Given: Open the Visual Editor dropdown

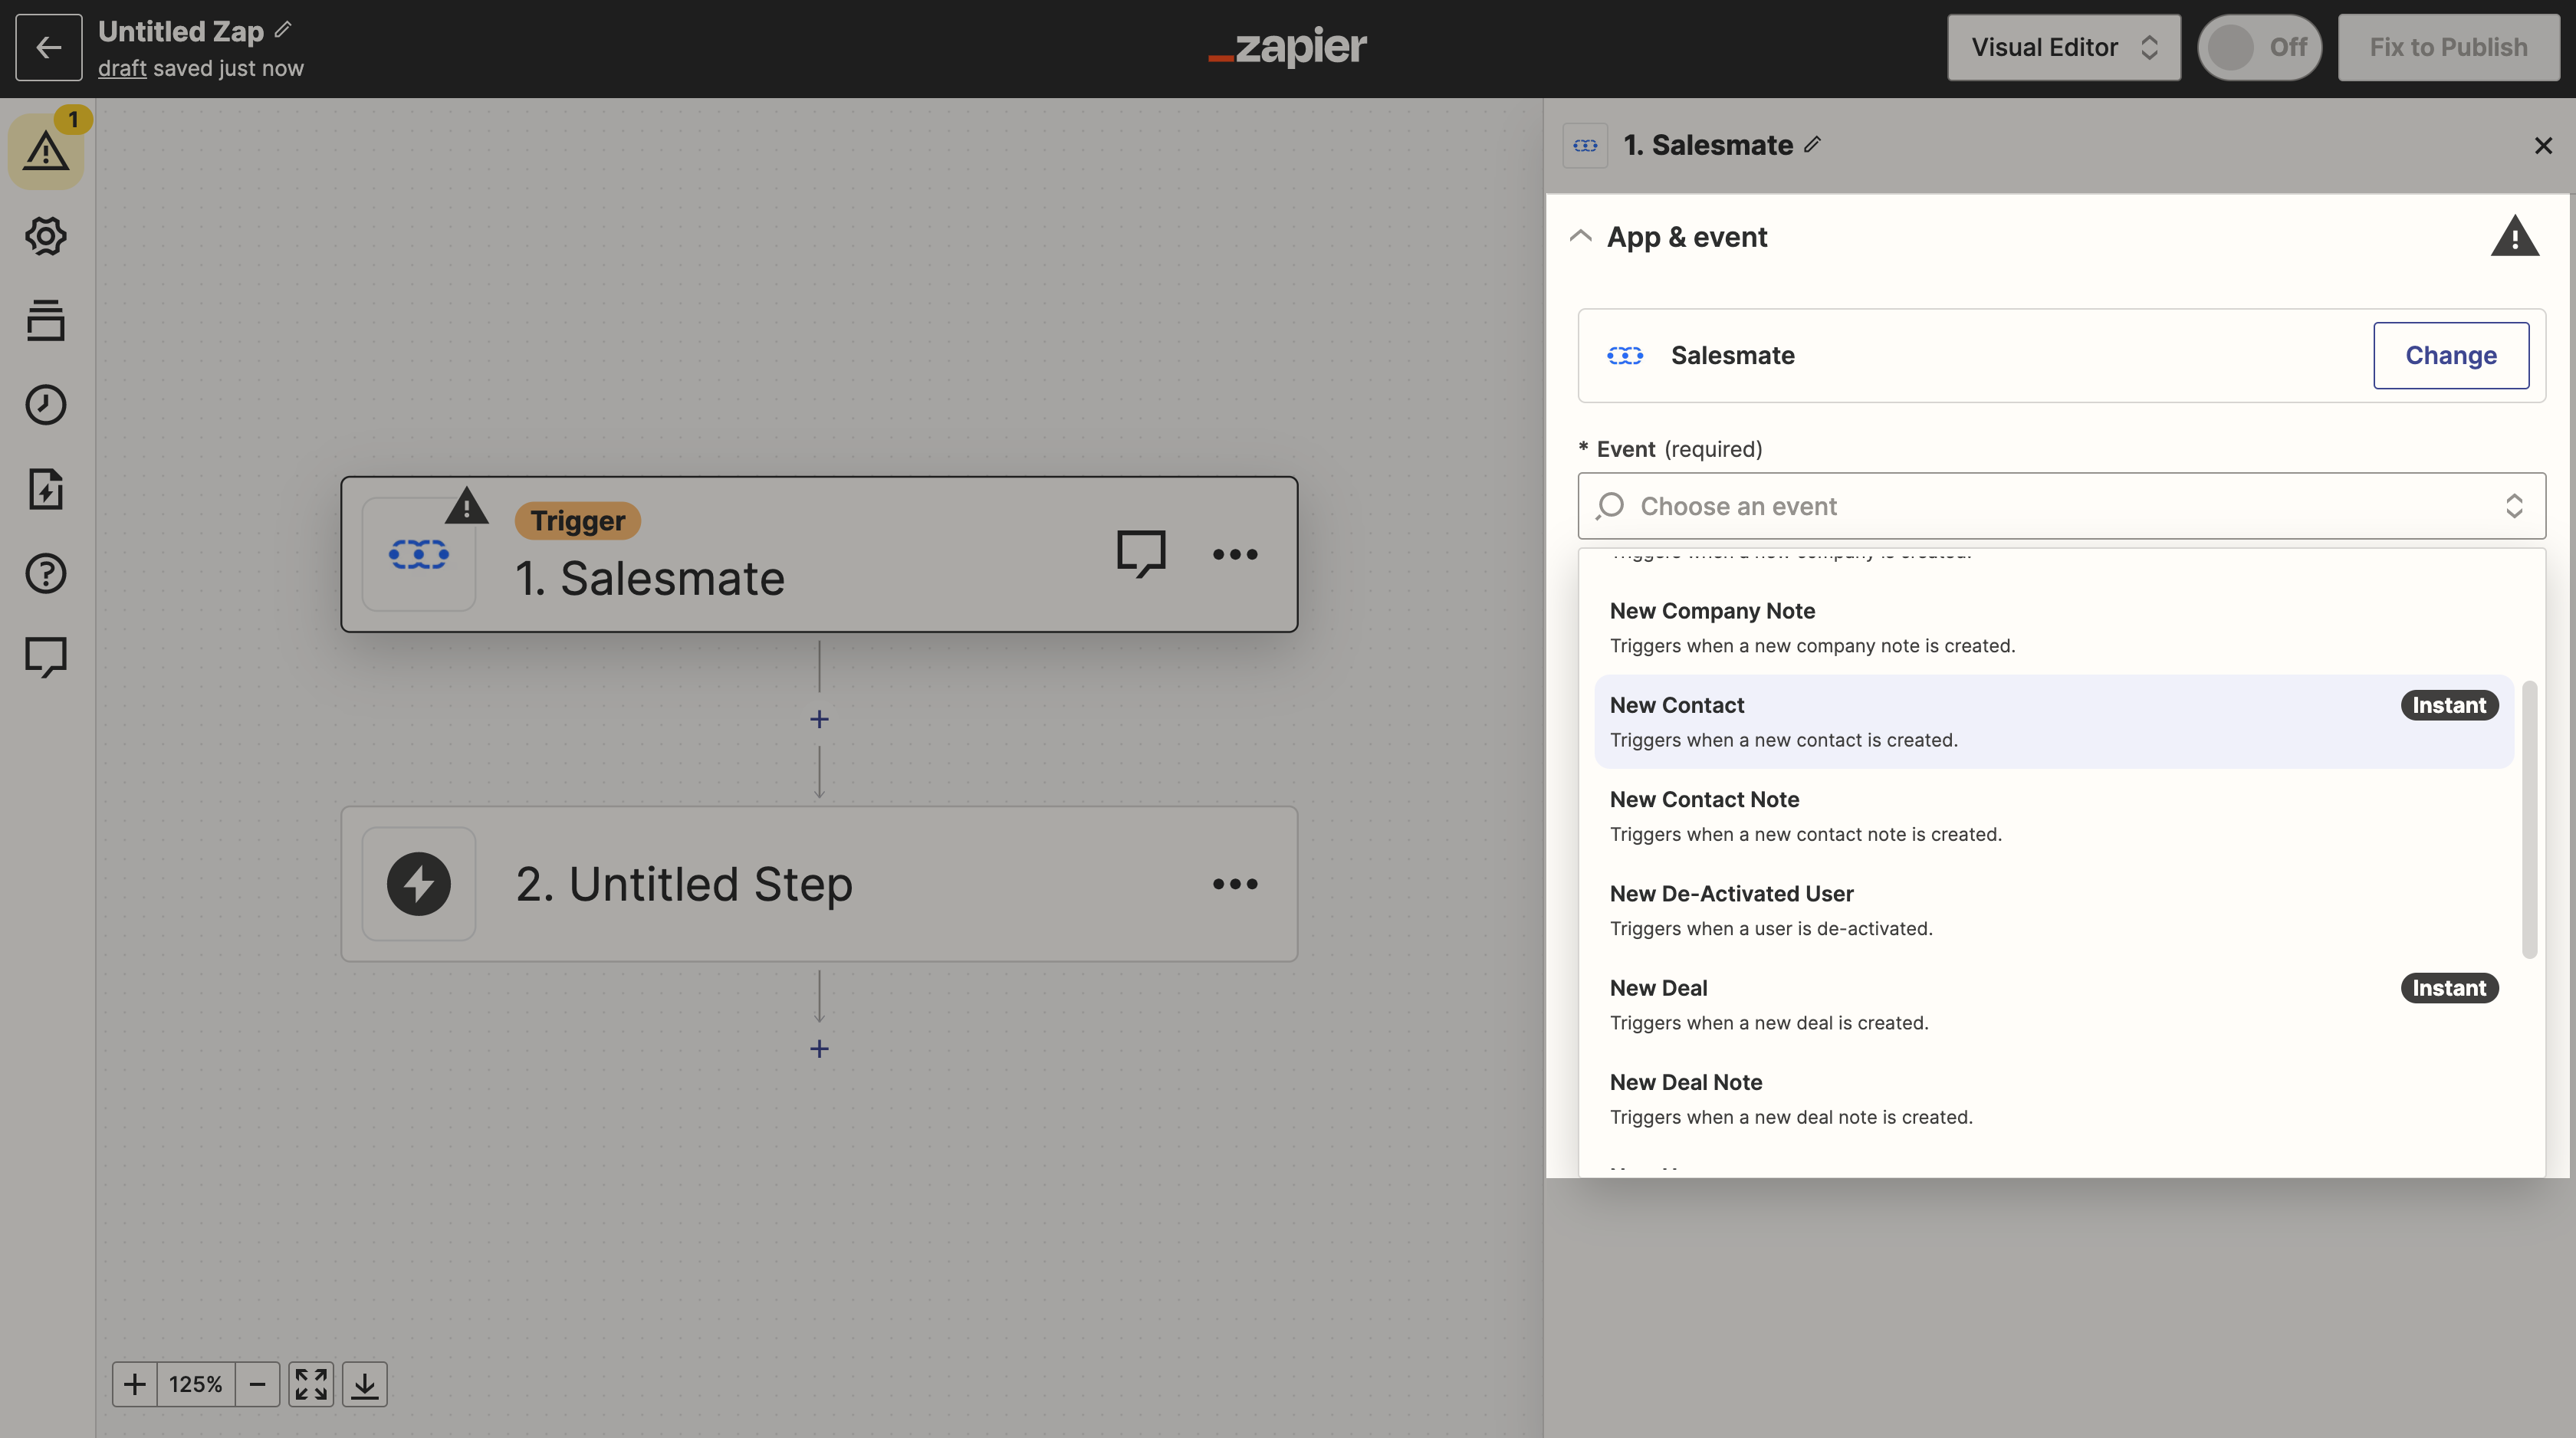Looking at the screenshot, I should click(2064, 47).
